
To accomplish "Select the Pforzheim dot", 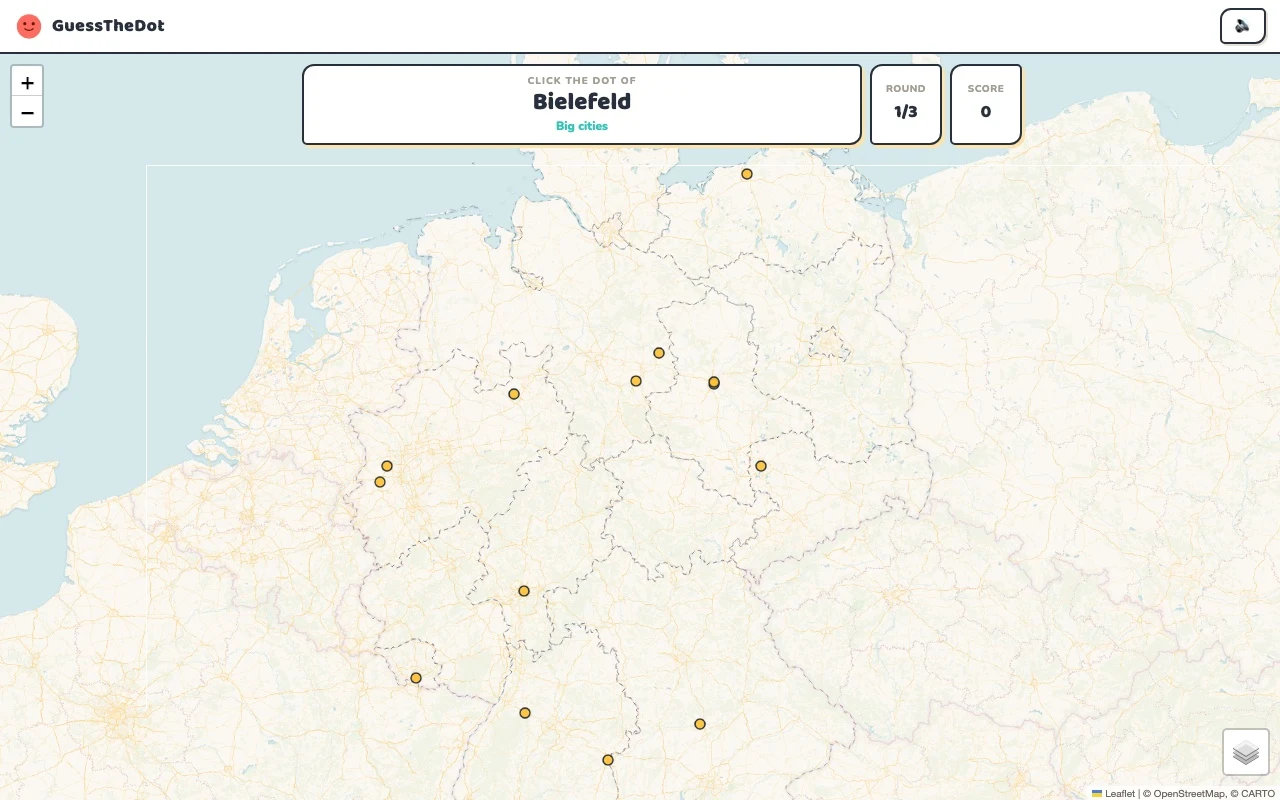I will pos(525,713).
